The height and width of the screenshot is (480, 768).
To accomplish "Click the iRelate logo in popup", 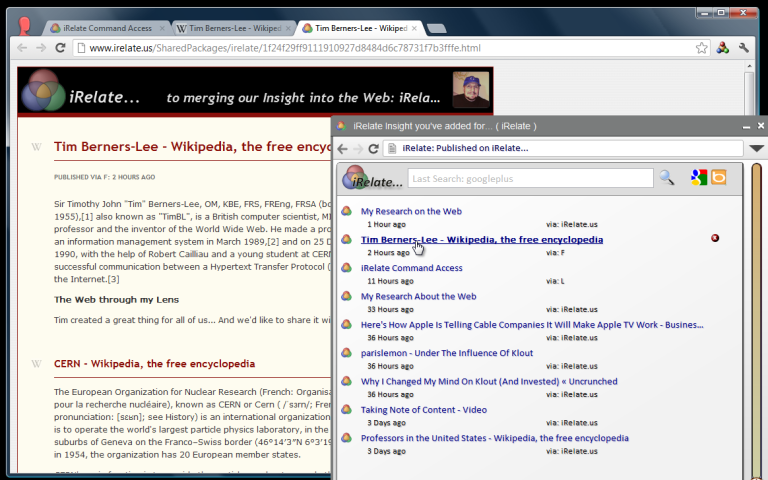I will tap(372, 178).
